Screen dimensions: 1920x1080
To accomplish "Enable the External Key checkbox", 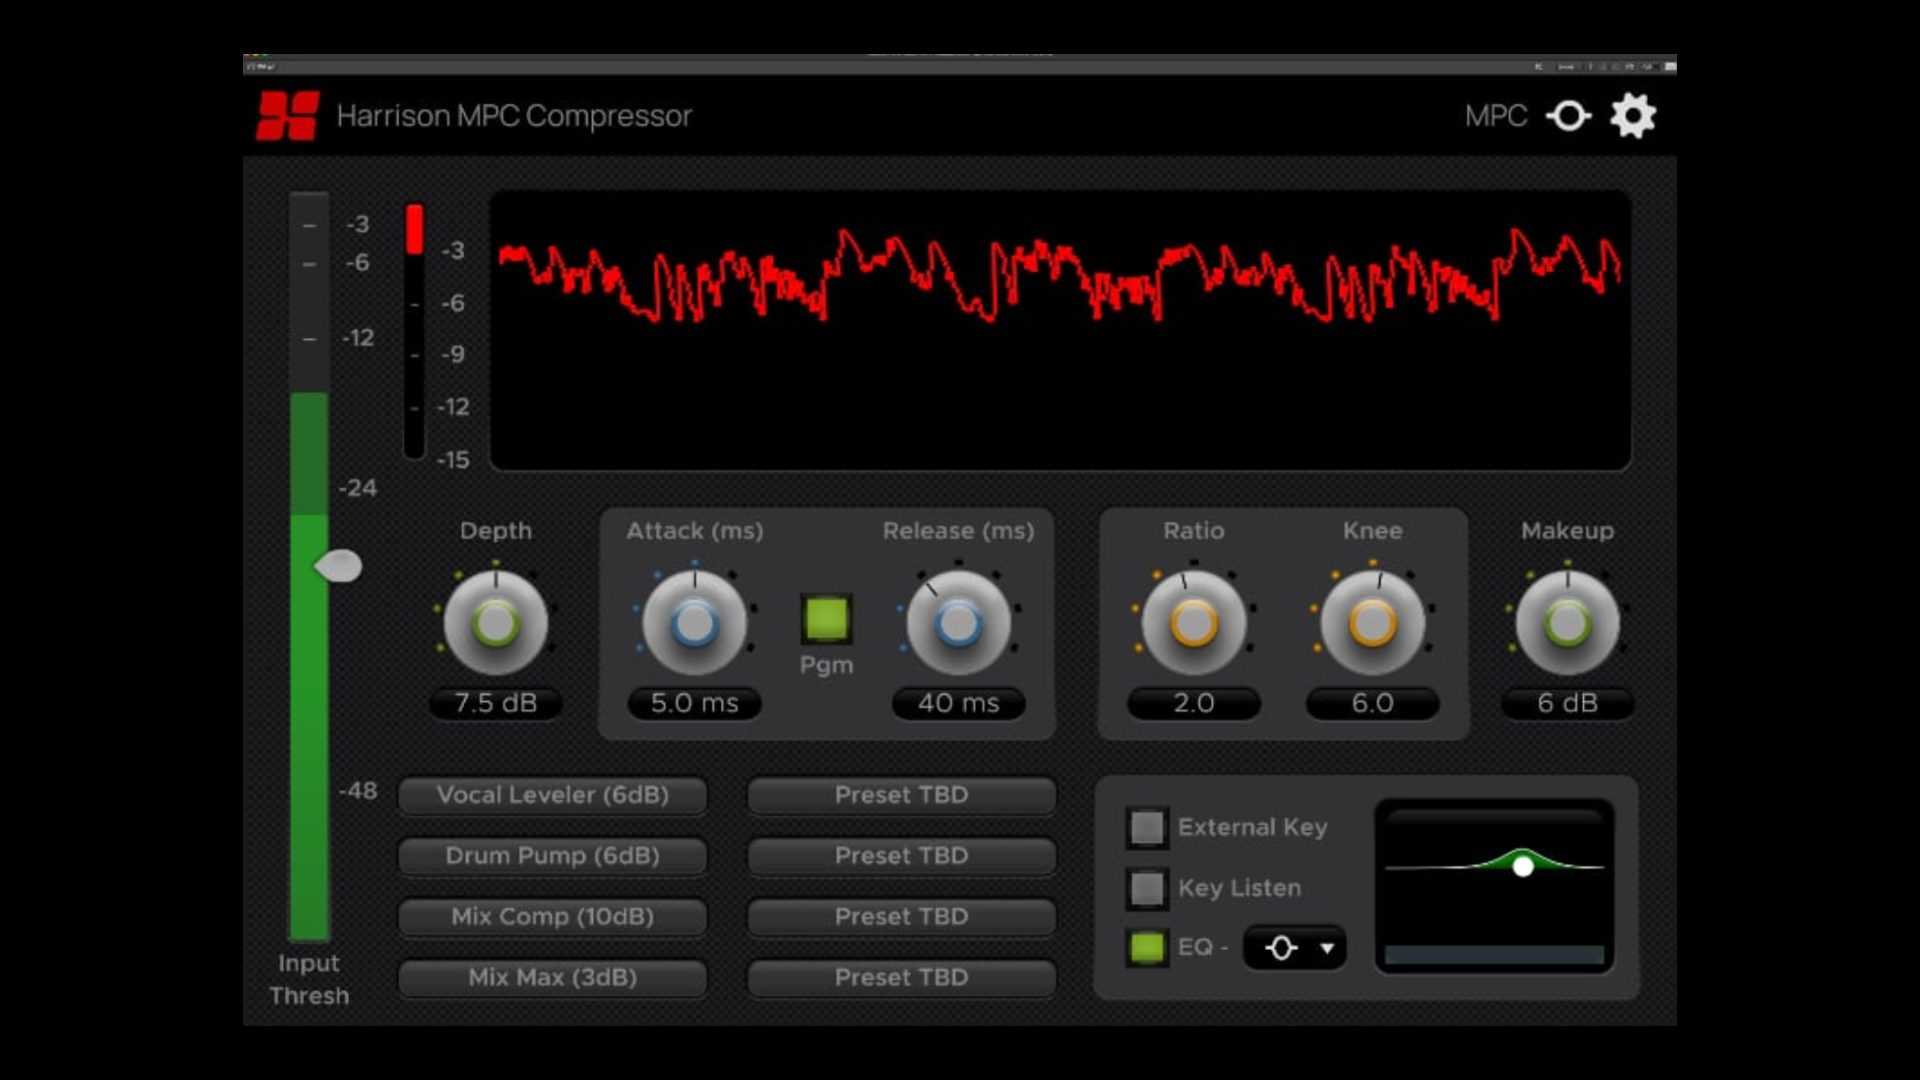I will click(1146, 828).
